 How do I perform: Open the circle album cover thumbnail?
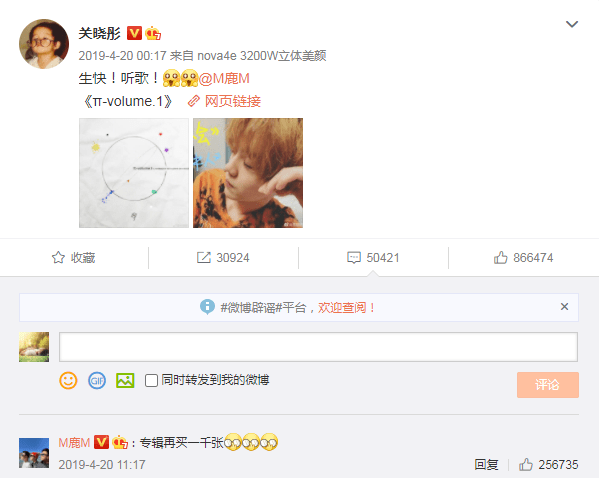[x=134, y=173]
